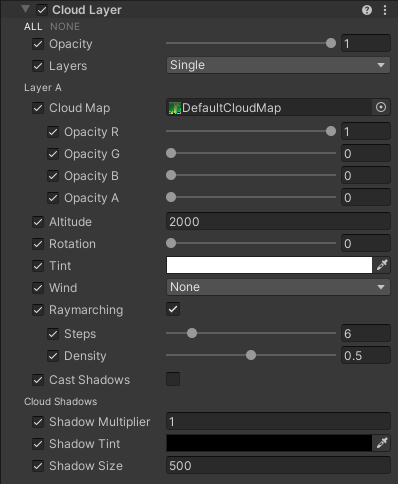This screenshot has width=398, height=484.
Task: Click the black Shadow Tint swatch
Action: (x=269, y=443)
